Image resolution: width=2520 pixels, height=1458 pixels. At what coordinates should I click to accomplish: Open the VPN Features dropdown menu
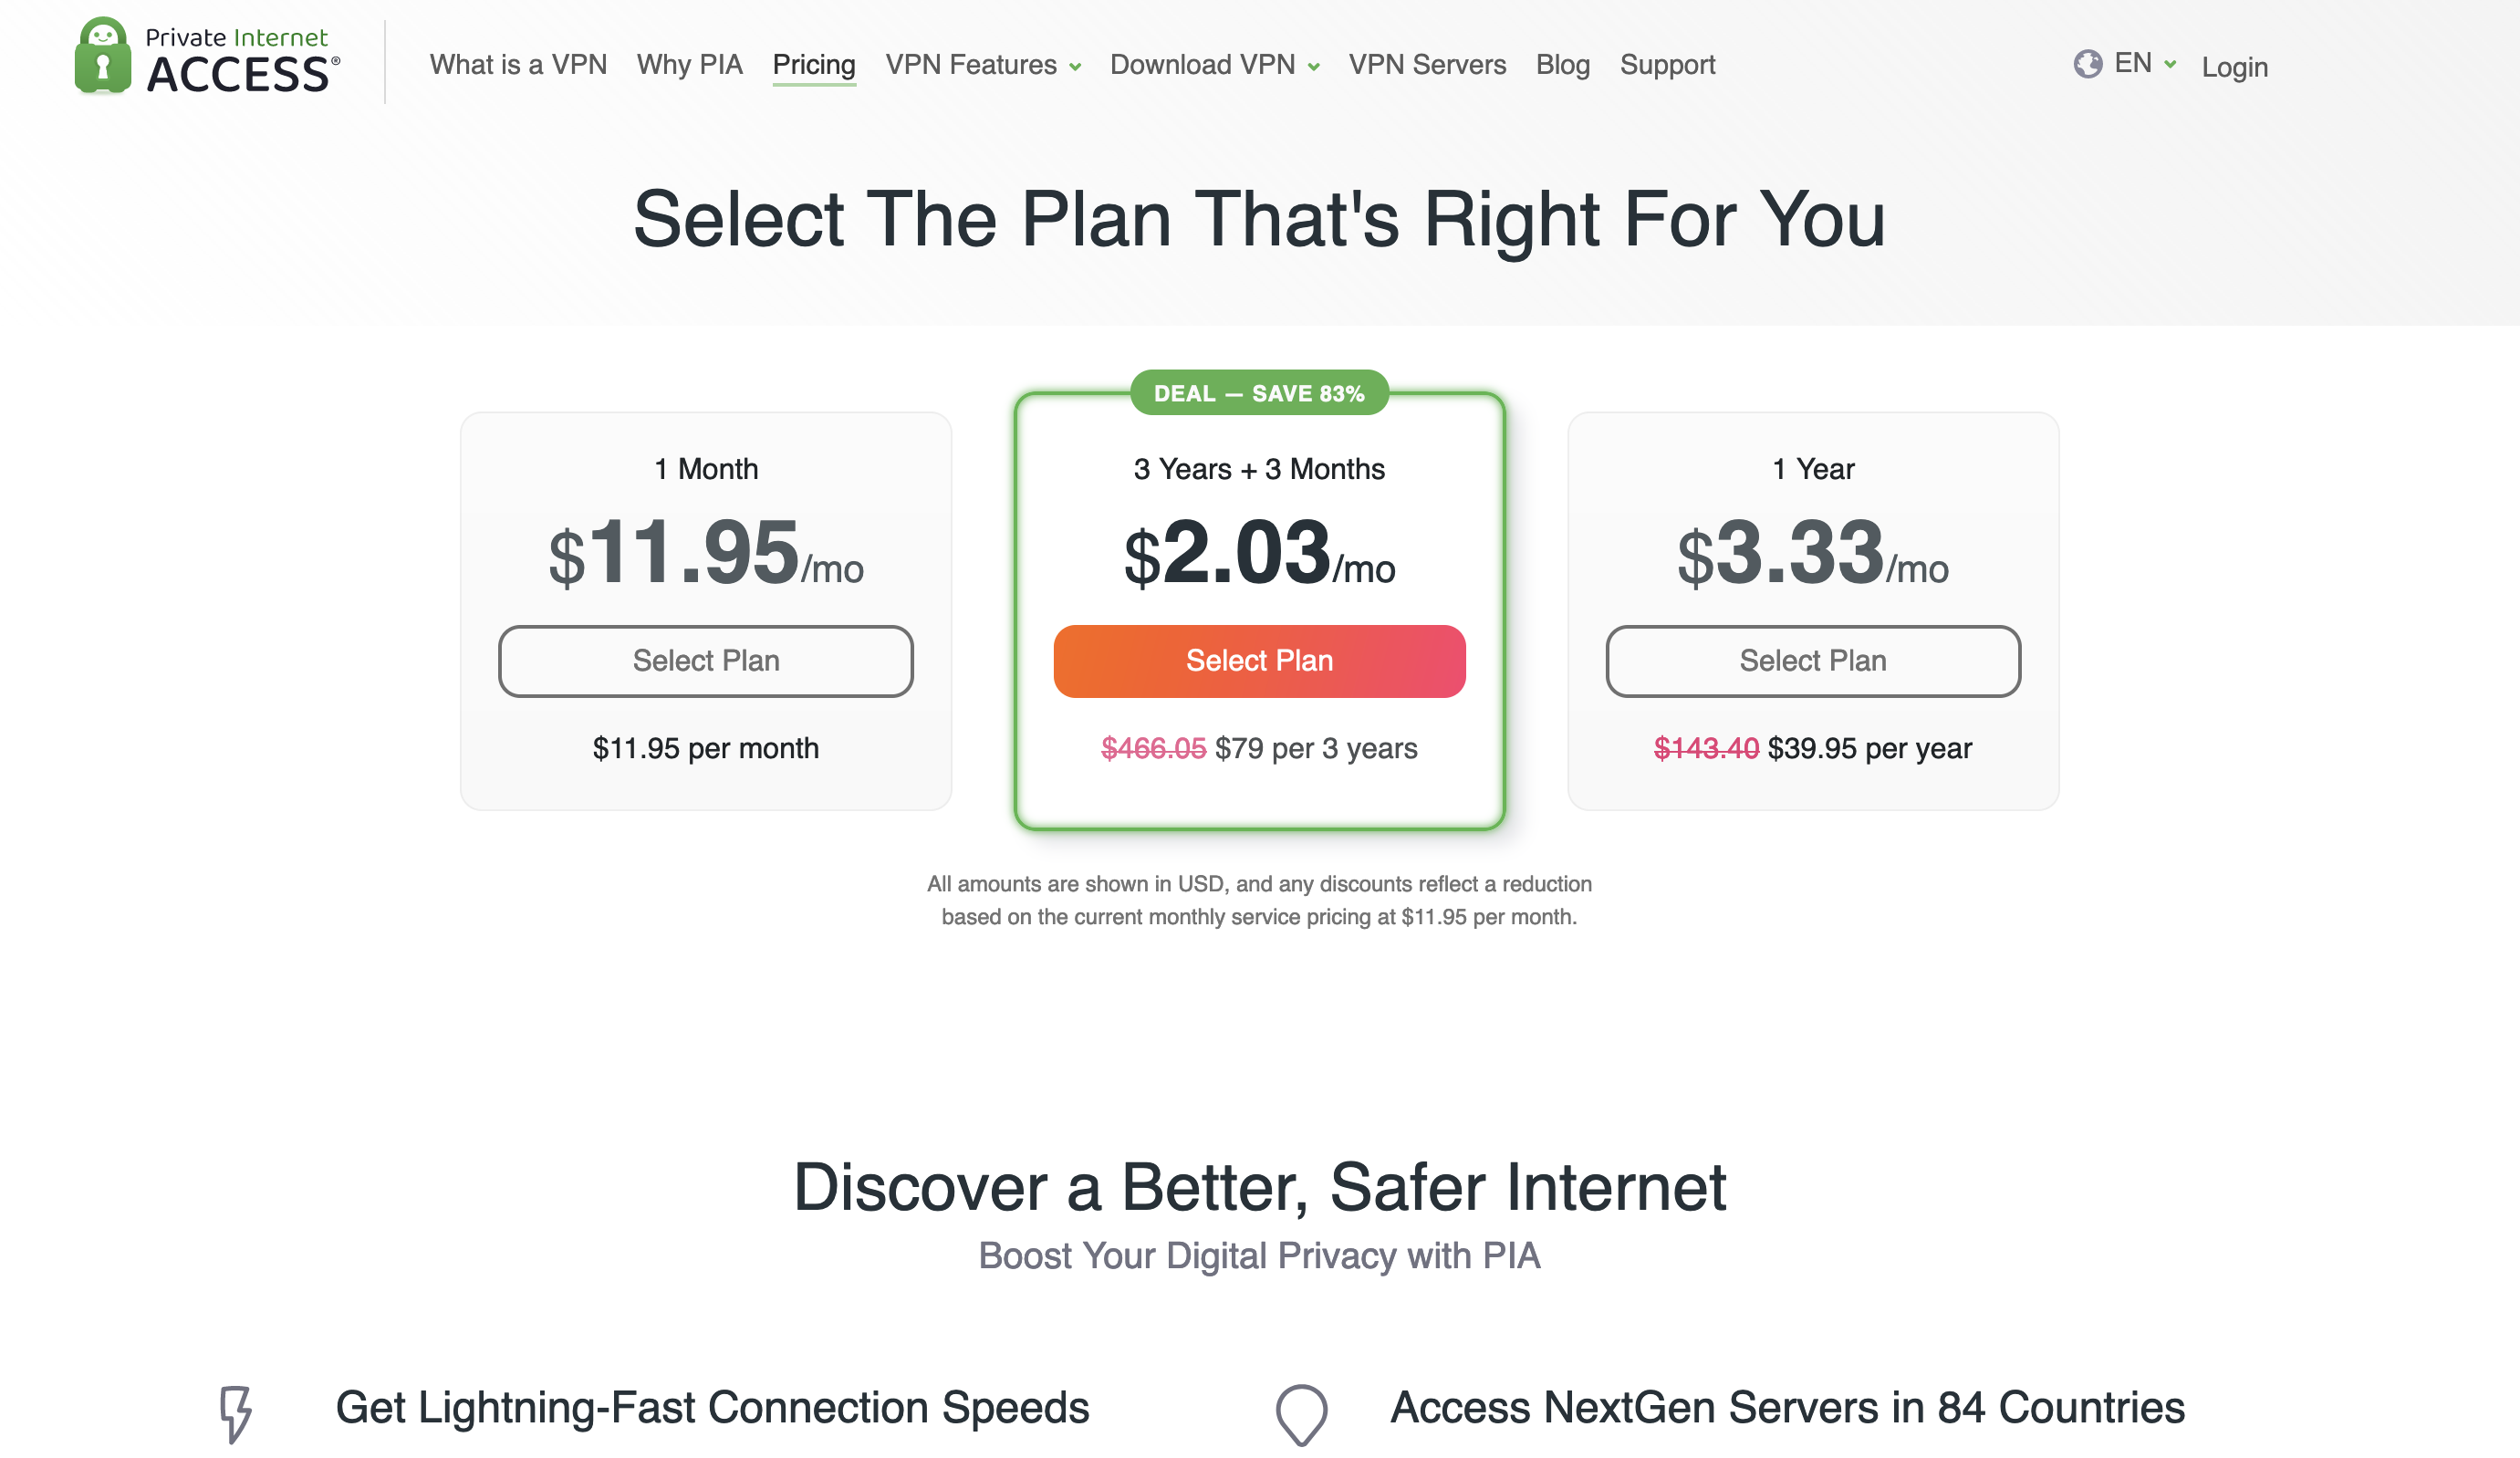click(x=984, y=64)
